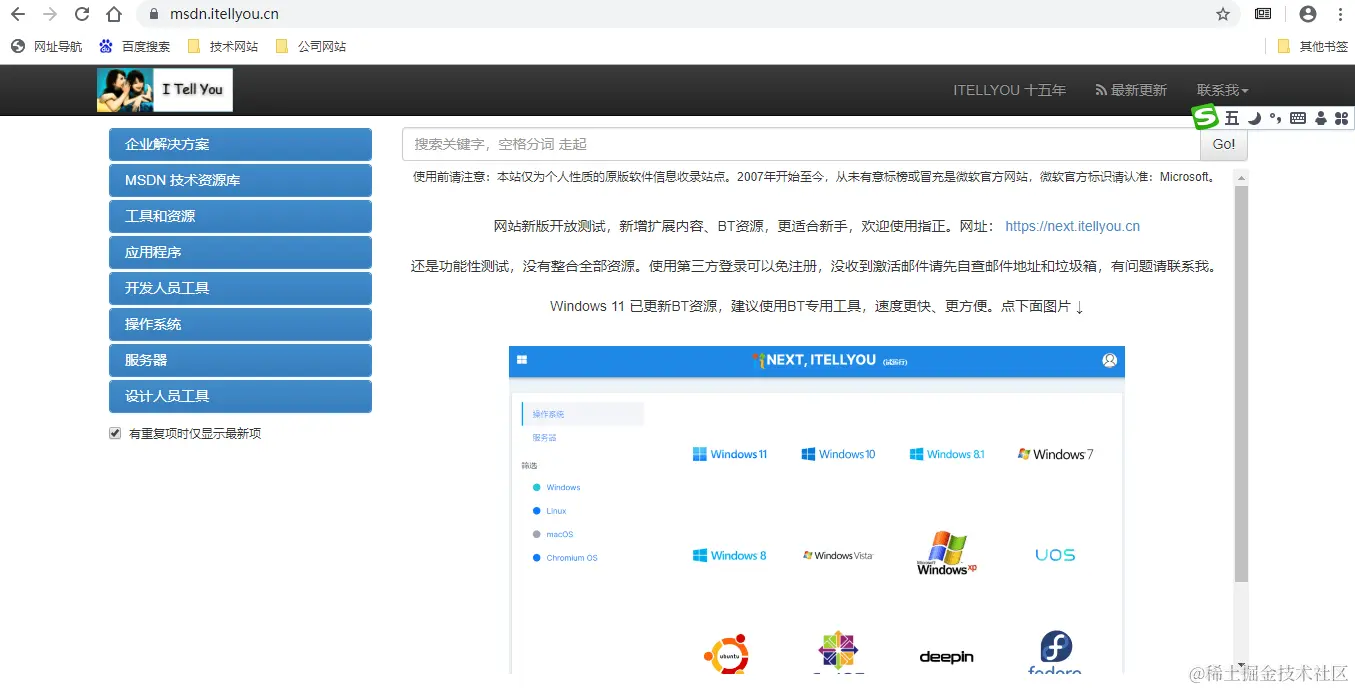Click the NEXT, ITELLYOU preview image
Viewport: 1355px width, 690px height.
[x=817, y=510]
